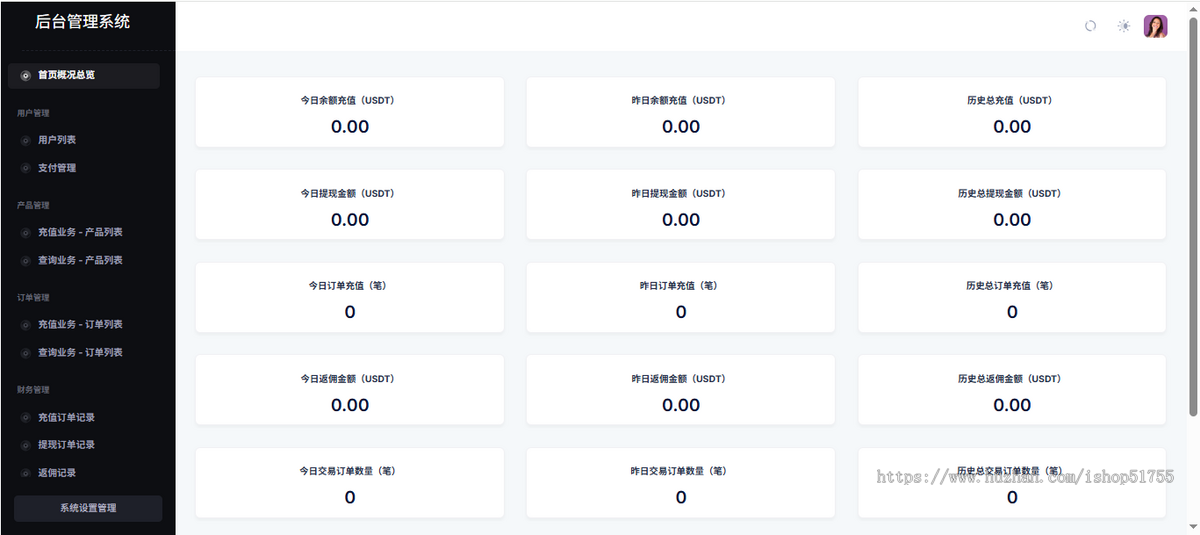
Task: Click the 今日余额充值（USDT） stat card
Action: point(350,112)
